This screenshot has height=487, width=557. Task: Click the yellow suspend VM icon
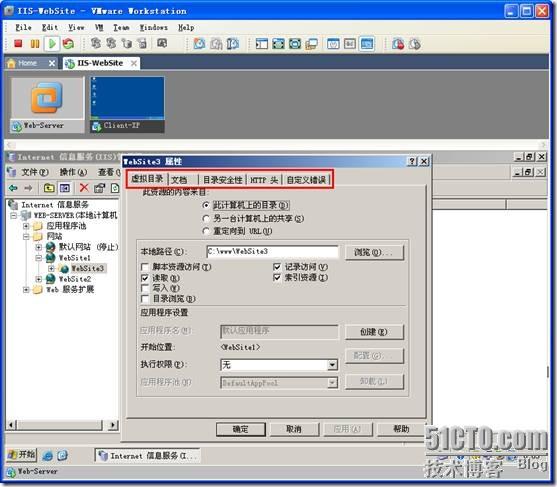35,44
